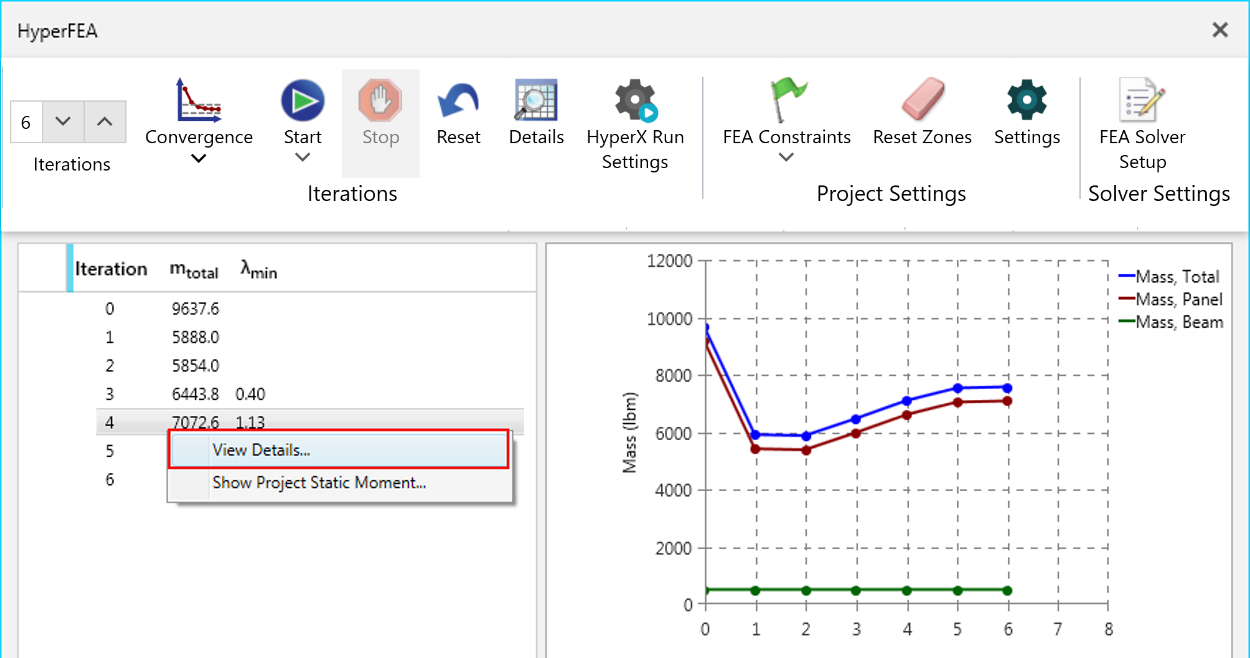This screenshot has width=1250, height=658.
Task: Expand the FEA Constraints dropdown chevron
Action: 787,157
